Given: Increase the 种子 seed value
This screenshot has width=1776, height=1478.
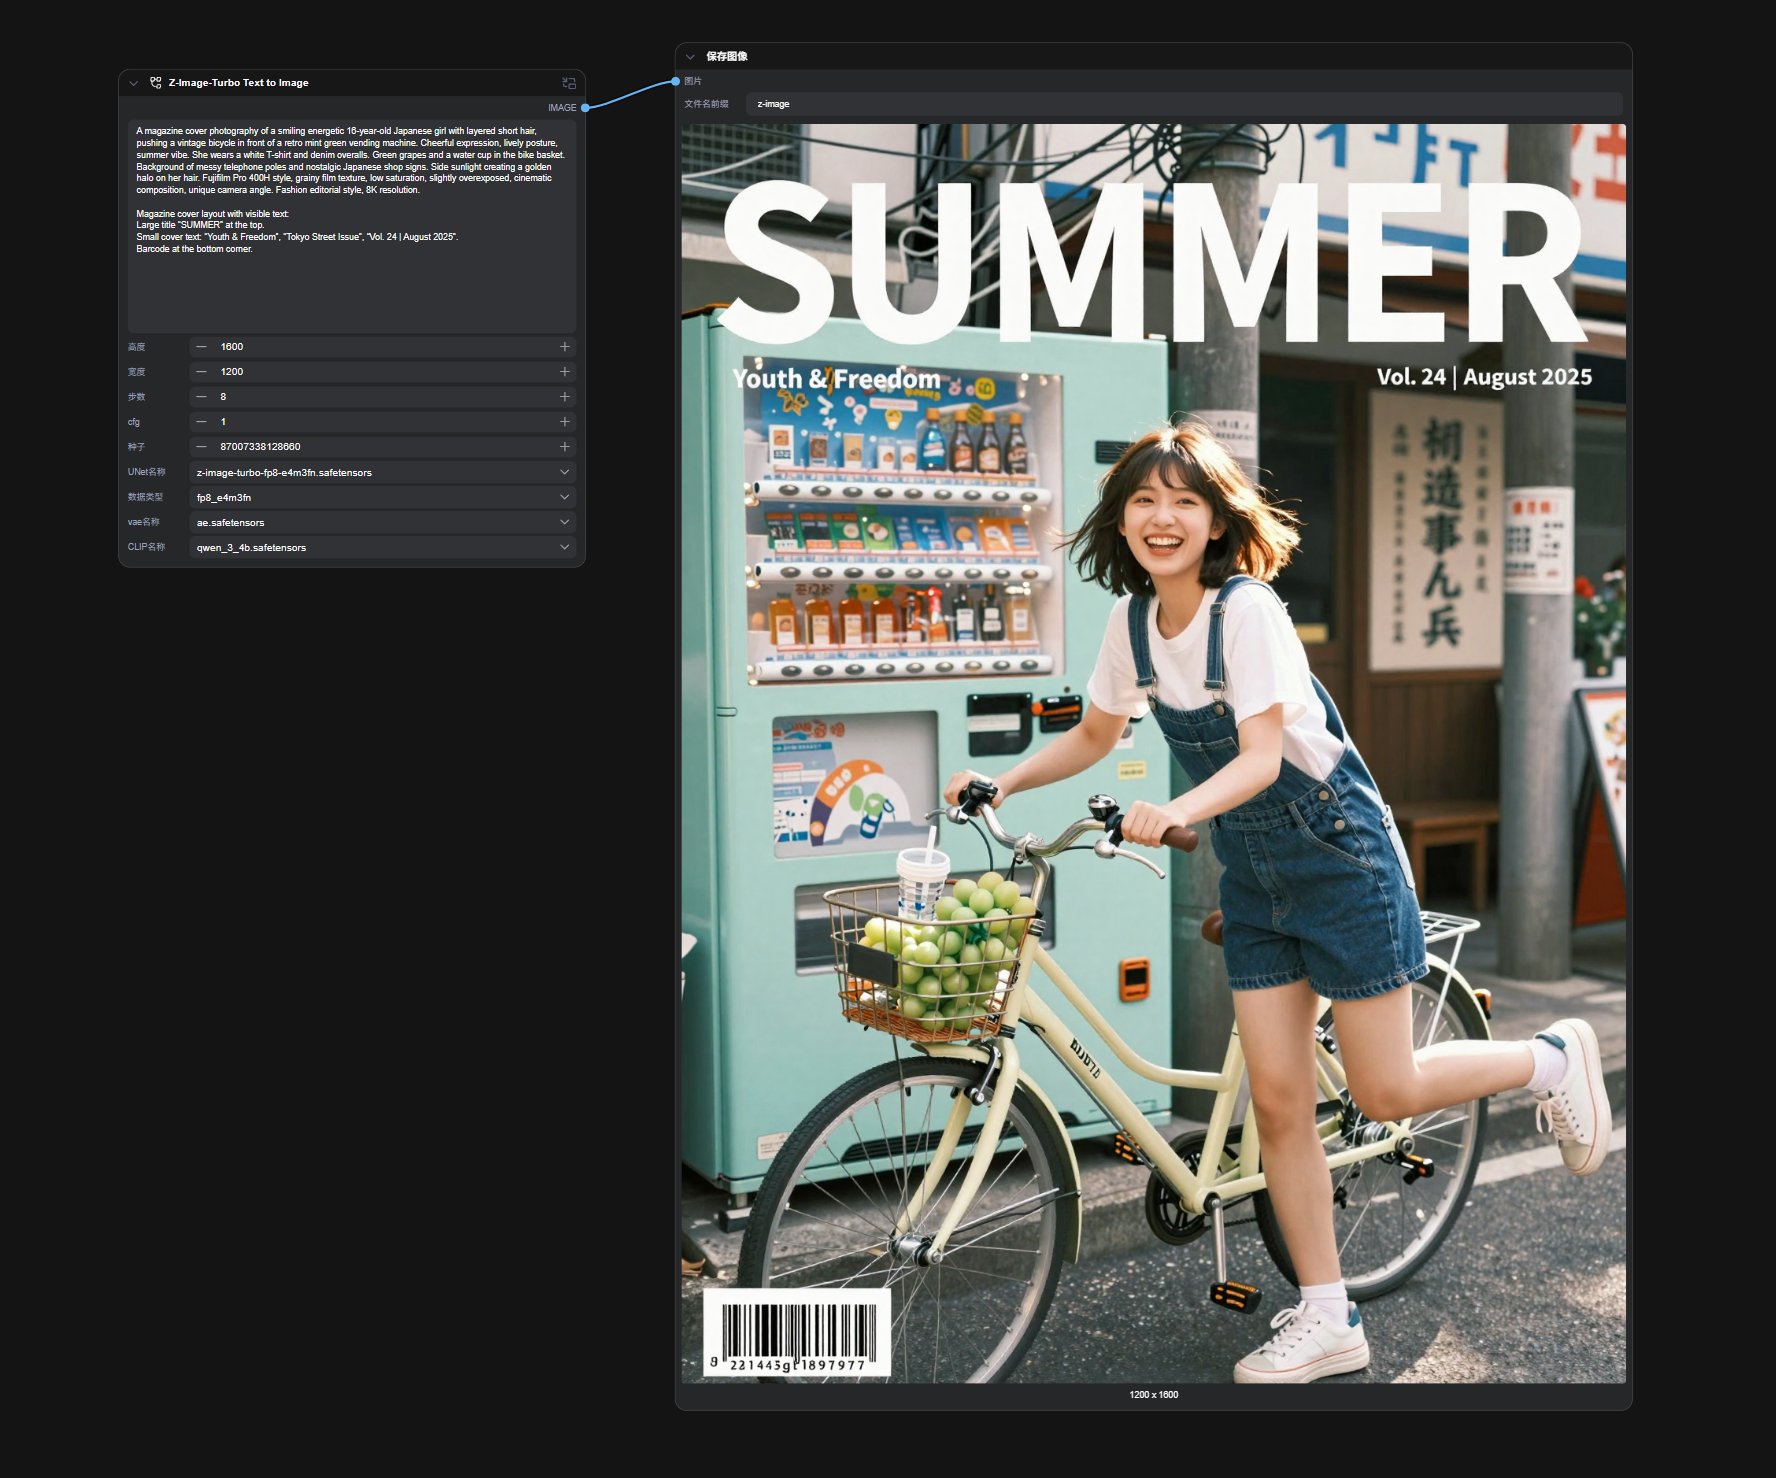Looking at the screenshot, I should pos(564,447).
